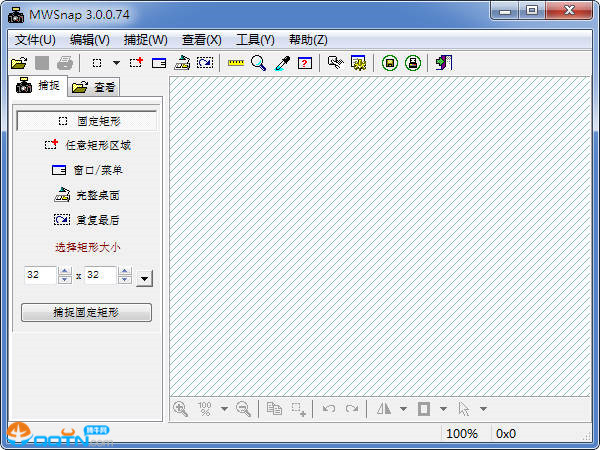Open the 捕捉(W) menu
The image size is (600, 450).
(x=145, y=39)
